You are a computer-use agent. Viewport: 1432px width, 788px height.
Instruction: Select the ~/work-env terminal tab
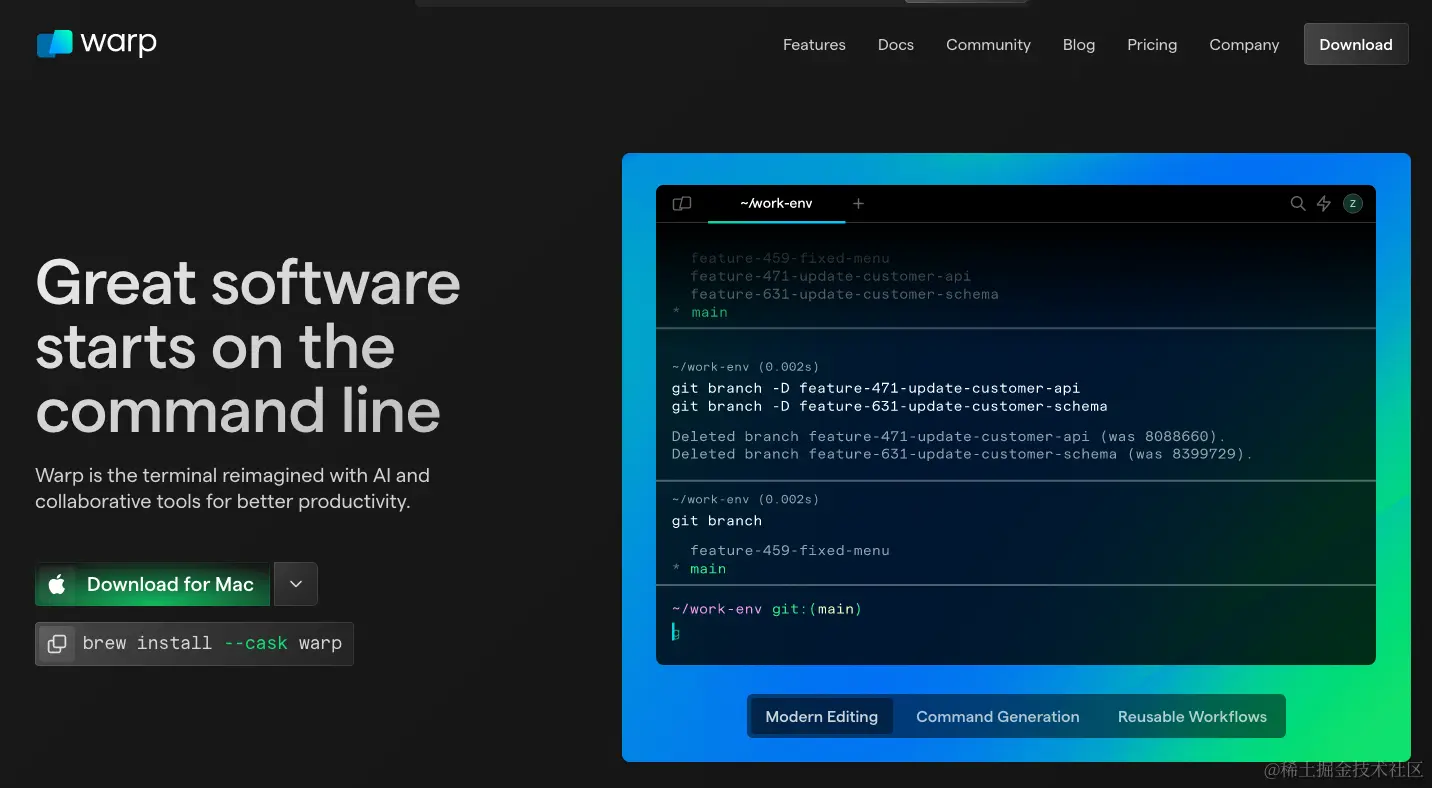pos(776,203)
